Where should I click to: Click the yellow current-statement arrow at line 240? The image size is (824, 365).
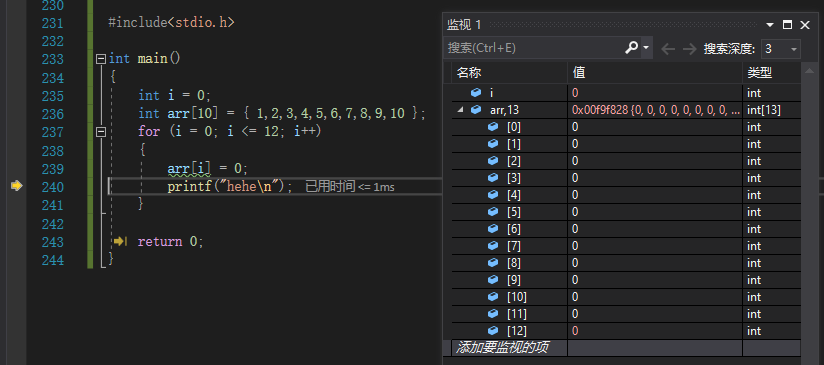click(17, 186)
